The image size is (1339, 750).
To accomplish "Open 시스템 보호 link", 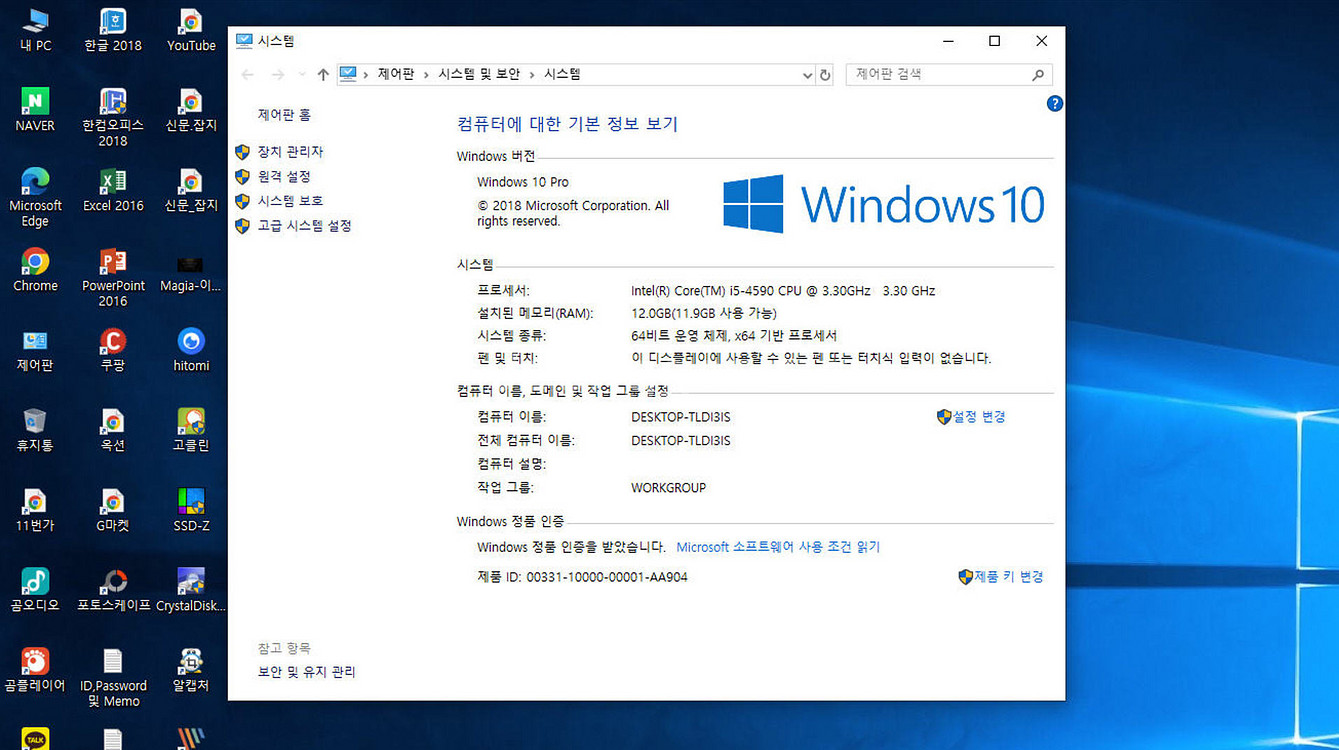I will click(x=290, y=201).
